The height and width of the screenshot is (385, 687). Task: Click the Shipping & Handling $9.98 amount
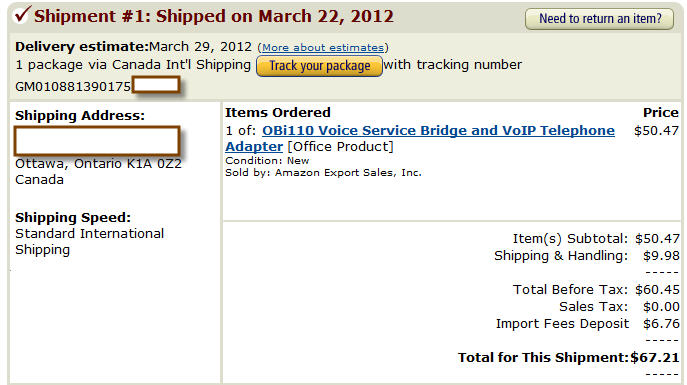point(661,256)
